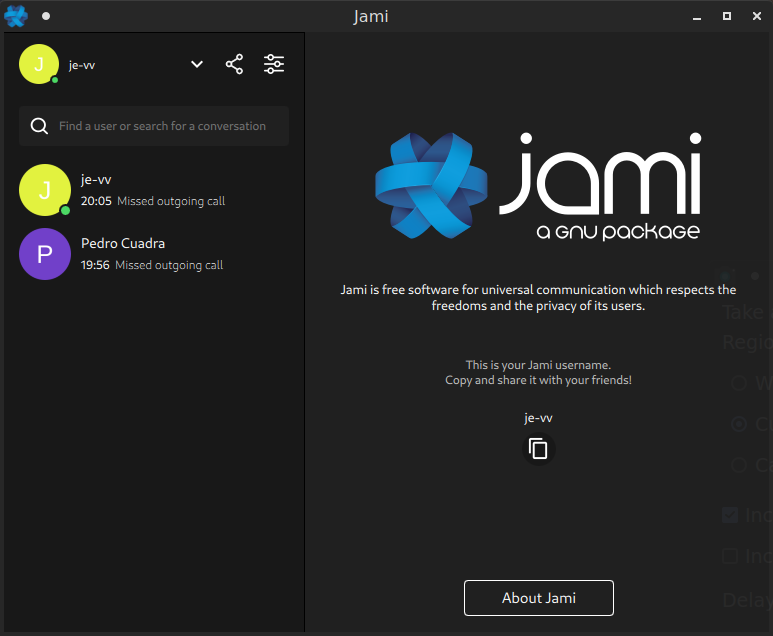Click the je-vv account name in header

(x=82, y=65)
